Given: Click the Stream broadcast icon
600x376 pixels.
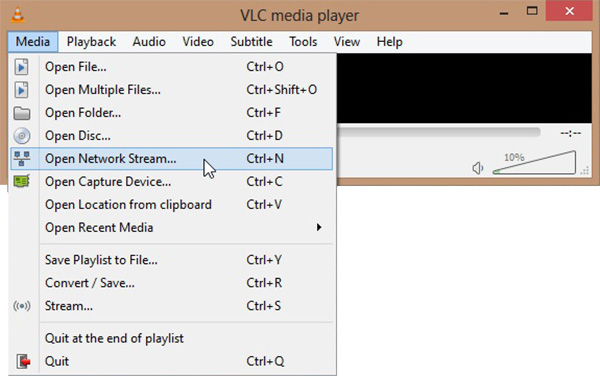Looking at the screenshot, I should (x=22, y=306).
